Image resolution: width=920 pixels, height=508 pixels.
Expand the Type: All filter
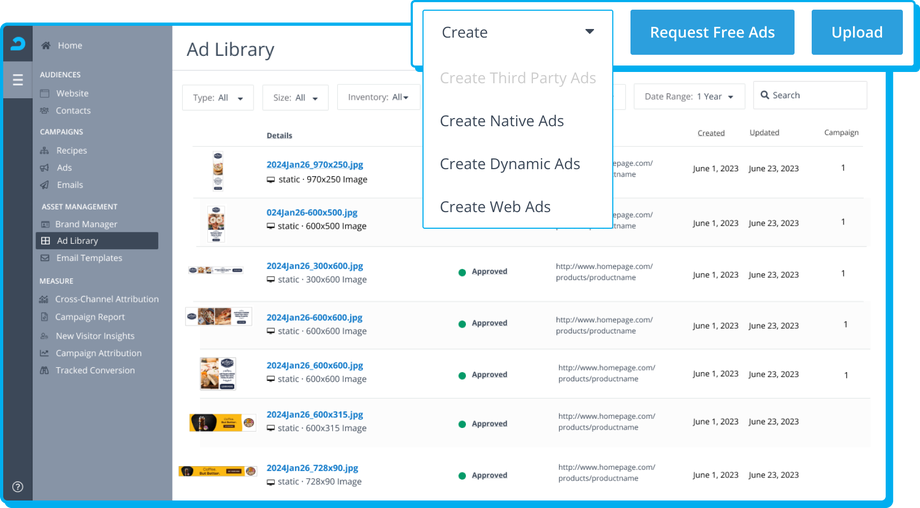coord(218,97)
